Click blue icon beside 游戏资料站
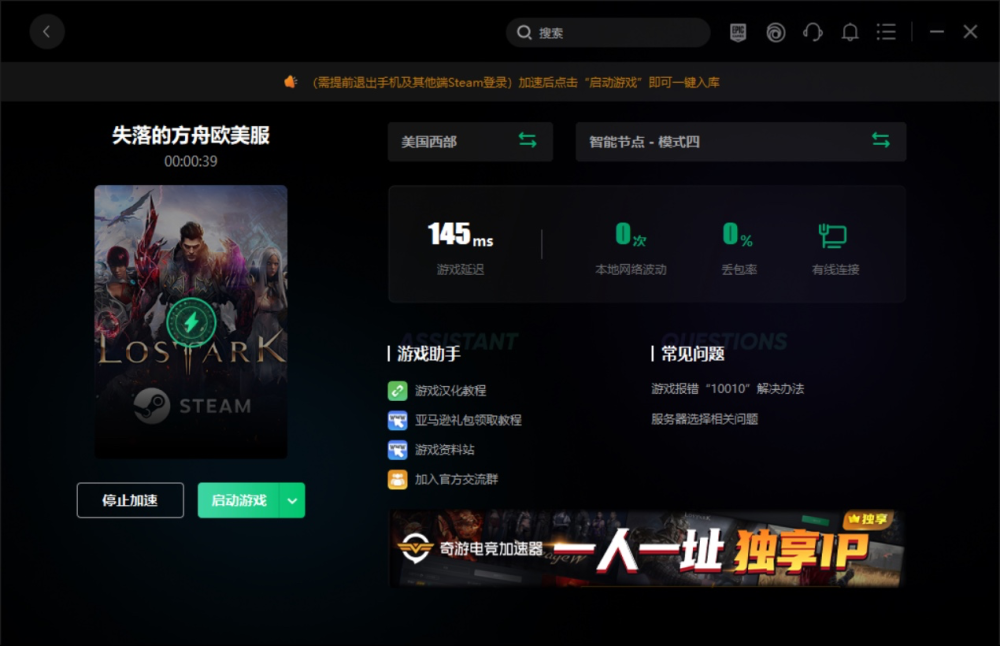The width and height of the screenshot is (1000, 646). [397, 450]
